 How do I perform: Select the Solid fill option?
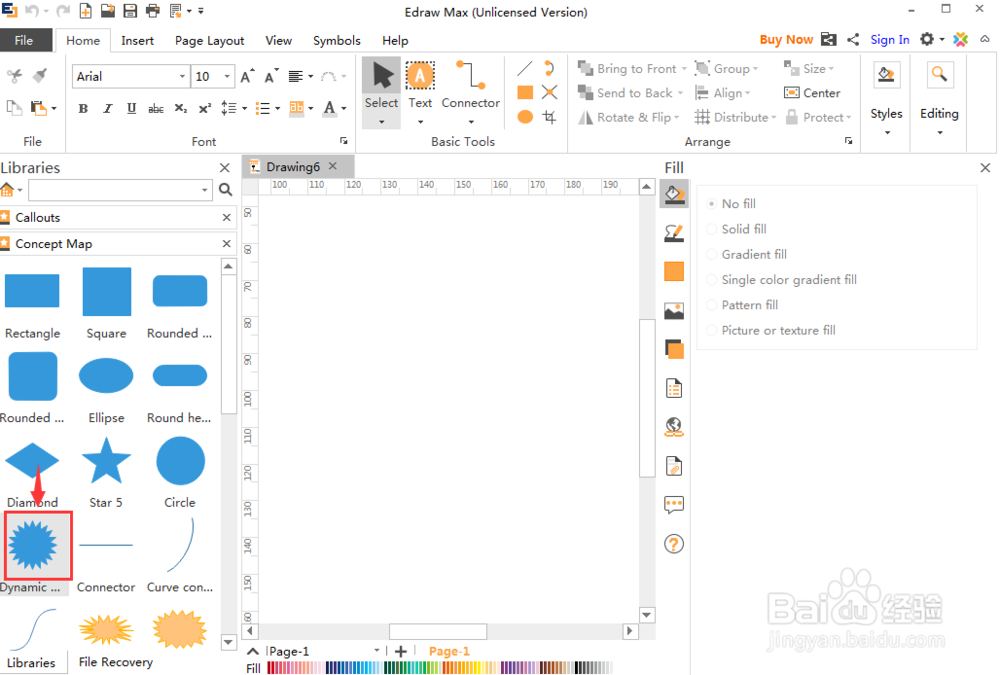[x=737, y=229]
